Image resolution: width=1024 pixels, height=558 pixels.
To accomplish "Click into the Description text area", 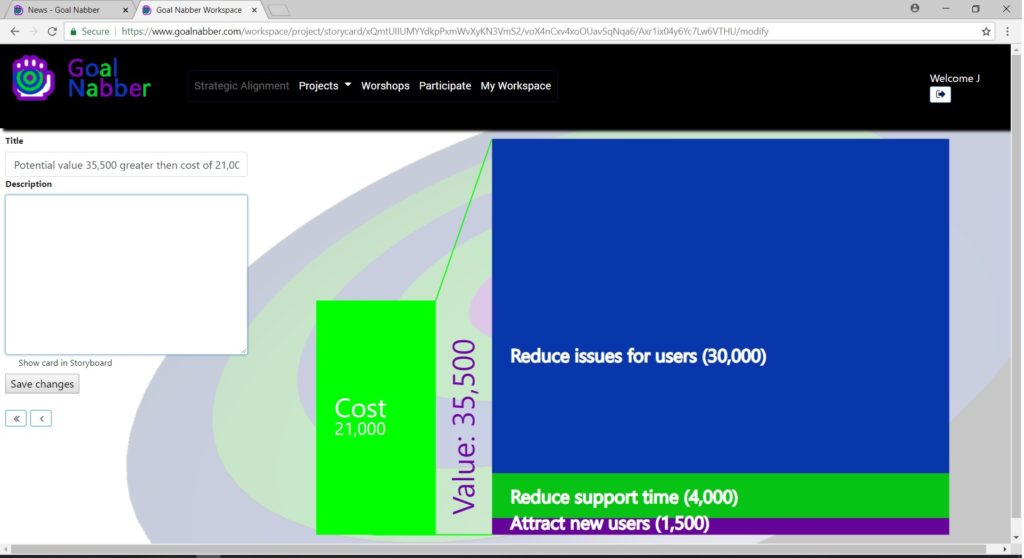I will pyautogui.click(x=126, y=274).
